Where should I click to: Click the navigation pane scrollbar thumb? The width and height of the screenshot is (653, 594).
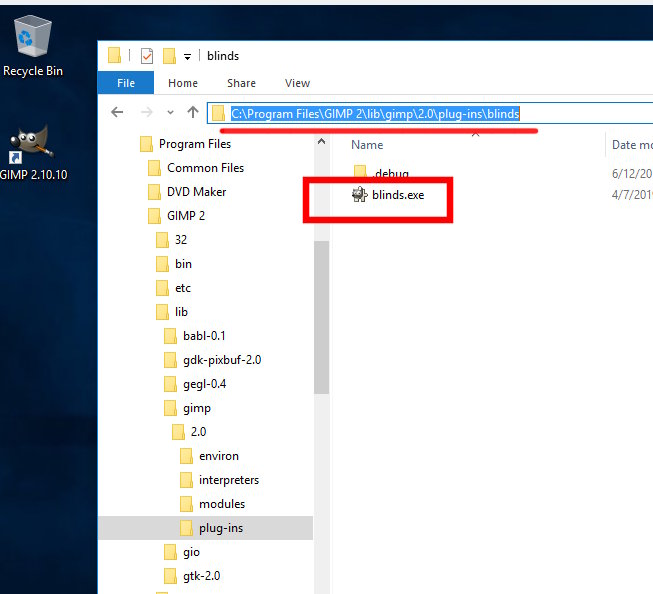(x=322, y=317)
